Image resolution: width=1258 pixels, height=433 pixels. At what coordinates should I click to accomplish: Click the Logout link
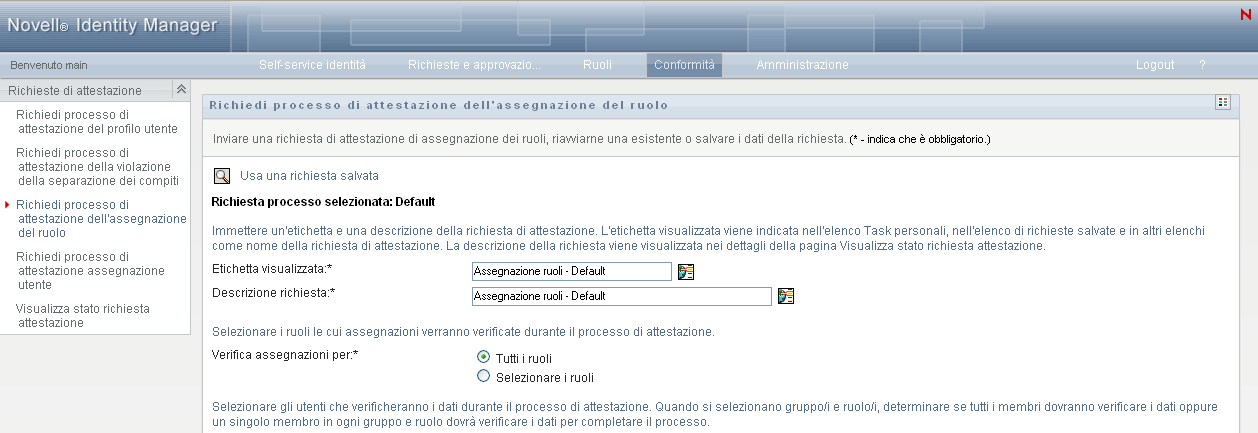[x=1155, y=65]
